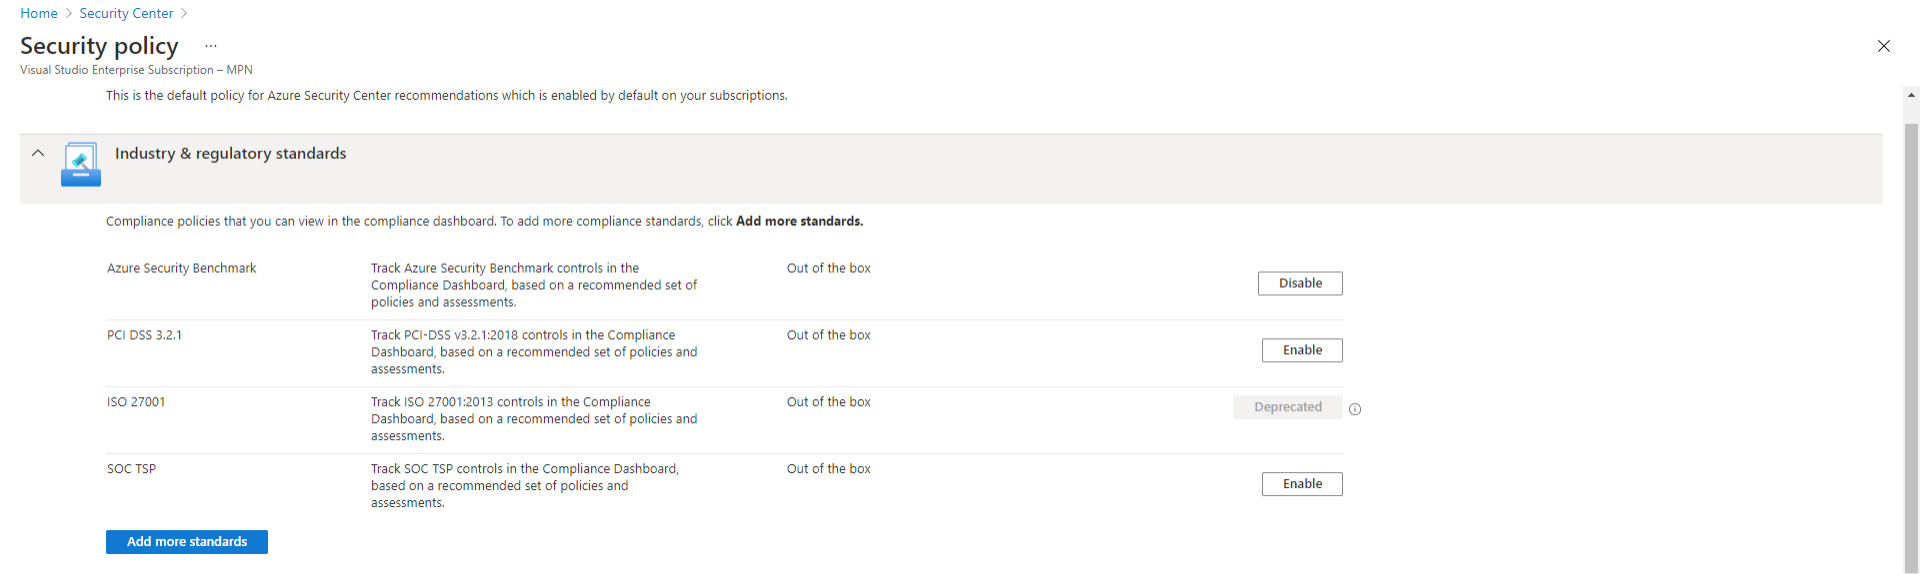Image resolution: width=1920 pixels, height=574 pixels.
Task: Click the scrollbar up arrow
Action: pyautogui.click(x=1911, y=96)
